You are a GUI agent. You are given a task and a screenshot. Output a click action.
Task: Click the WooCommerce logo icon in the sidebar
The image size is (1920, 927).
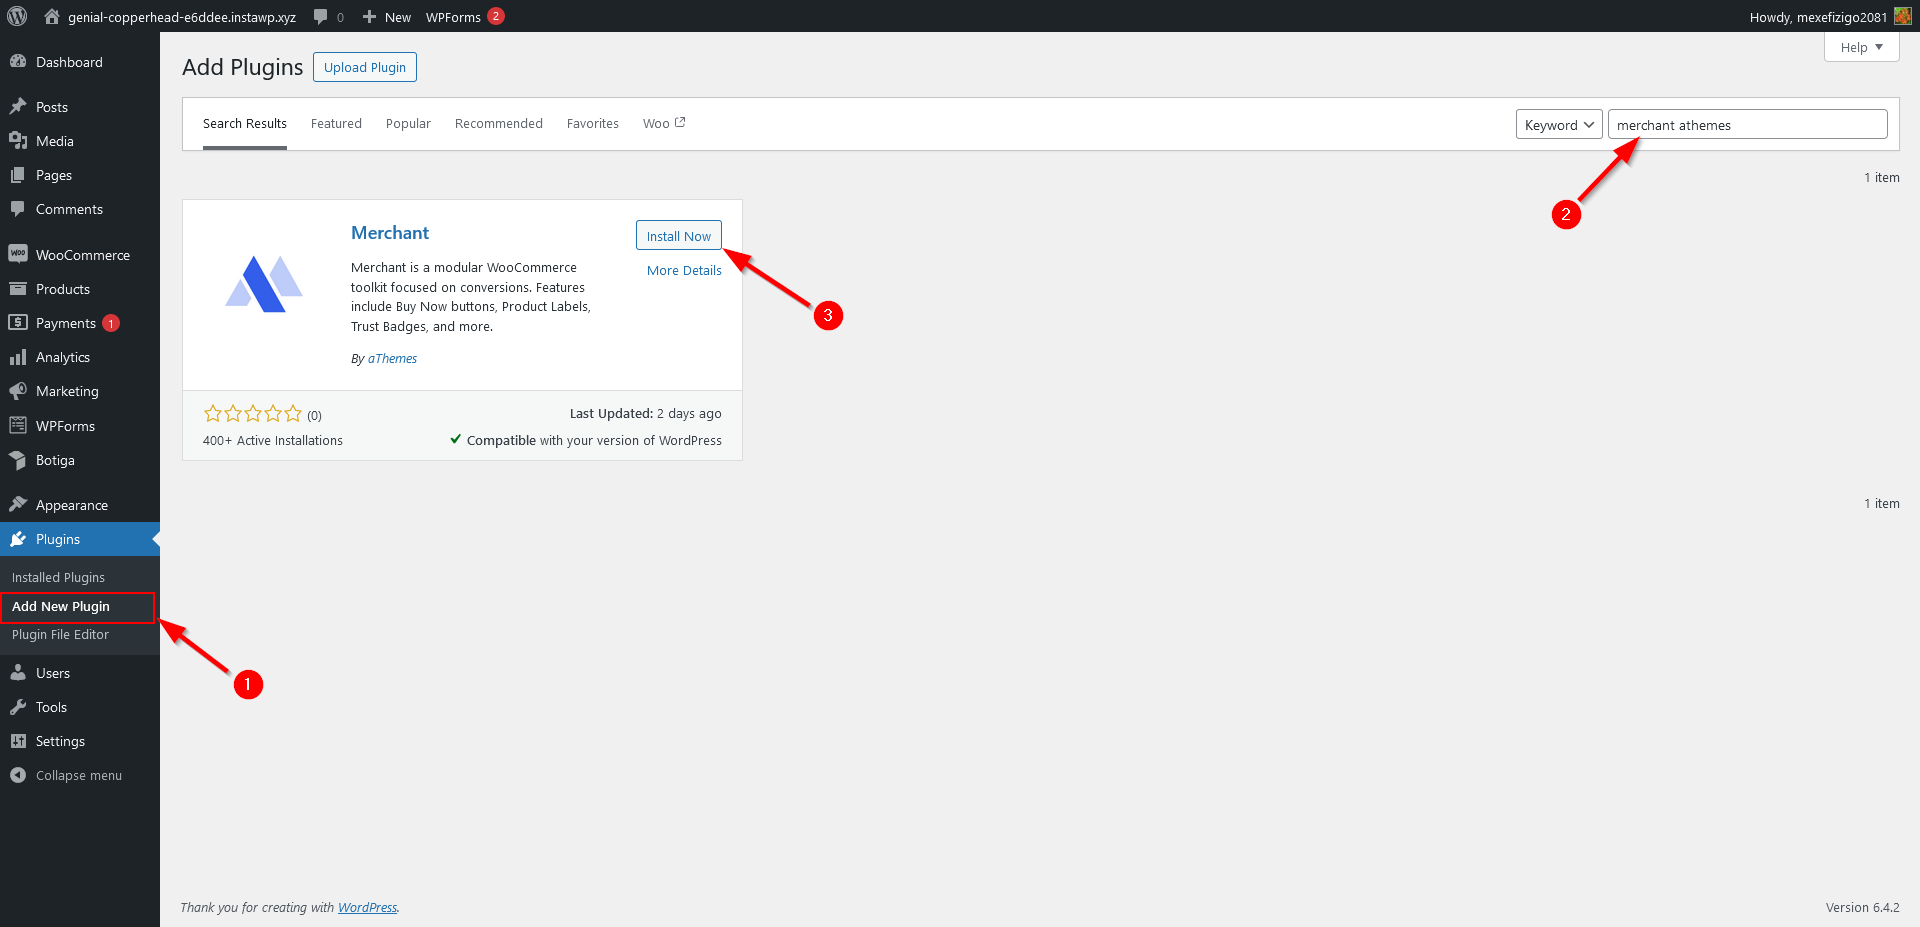[x=18, y=254]
